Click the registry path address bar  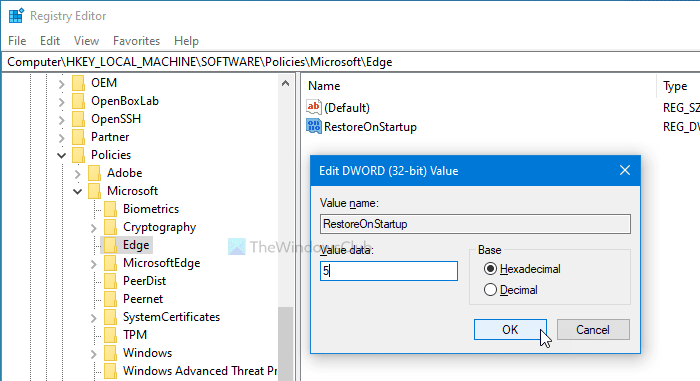coord(351,62)
